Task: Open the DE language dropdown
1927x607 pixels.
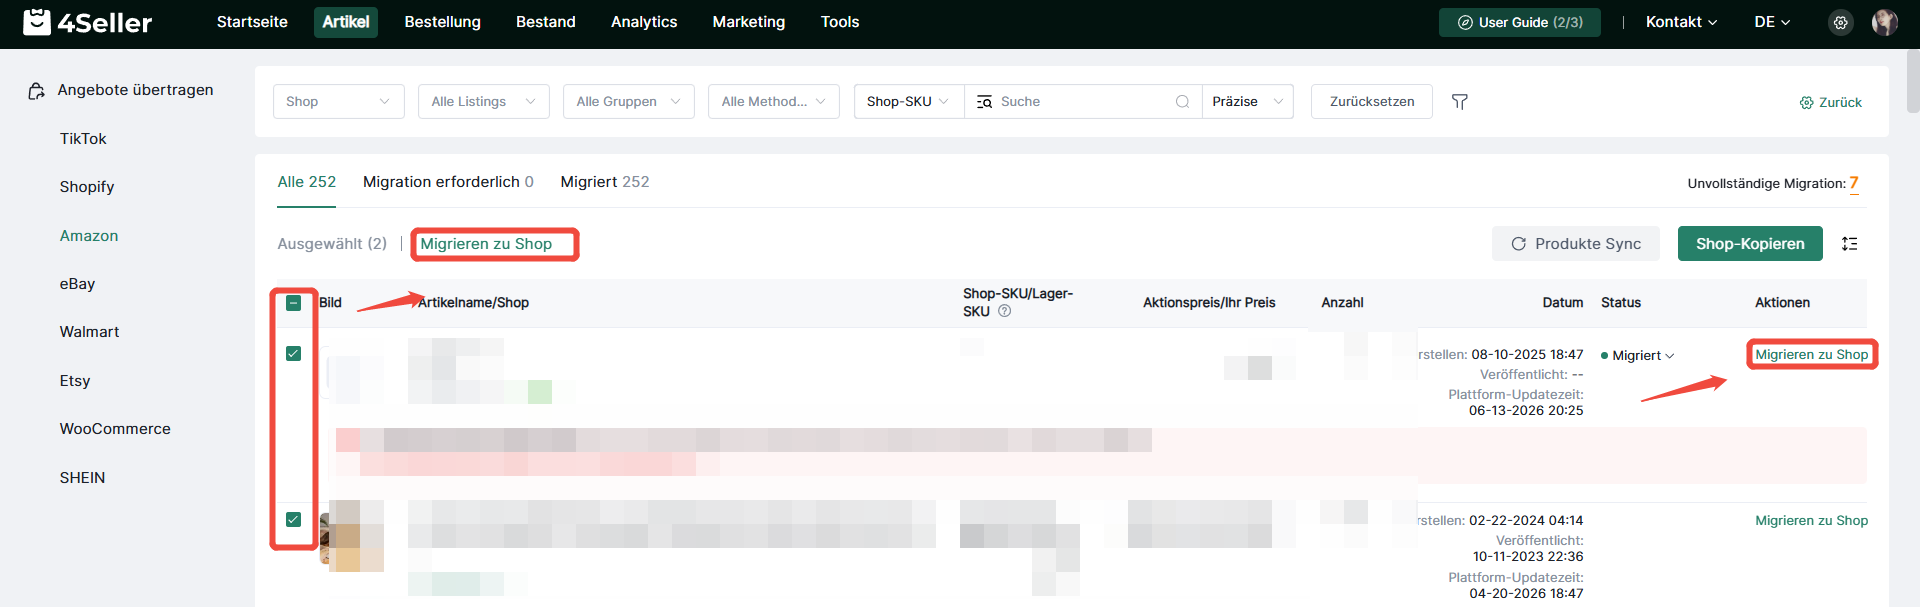Action: pos(1772,22)
